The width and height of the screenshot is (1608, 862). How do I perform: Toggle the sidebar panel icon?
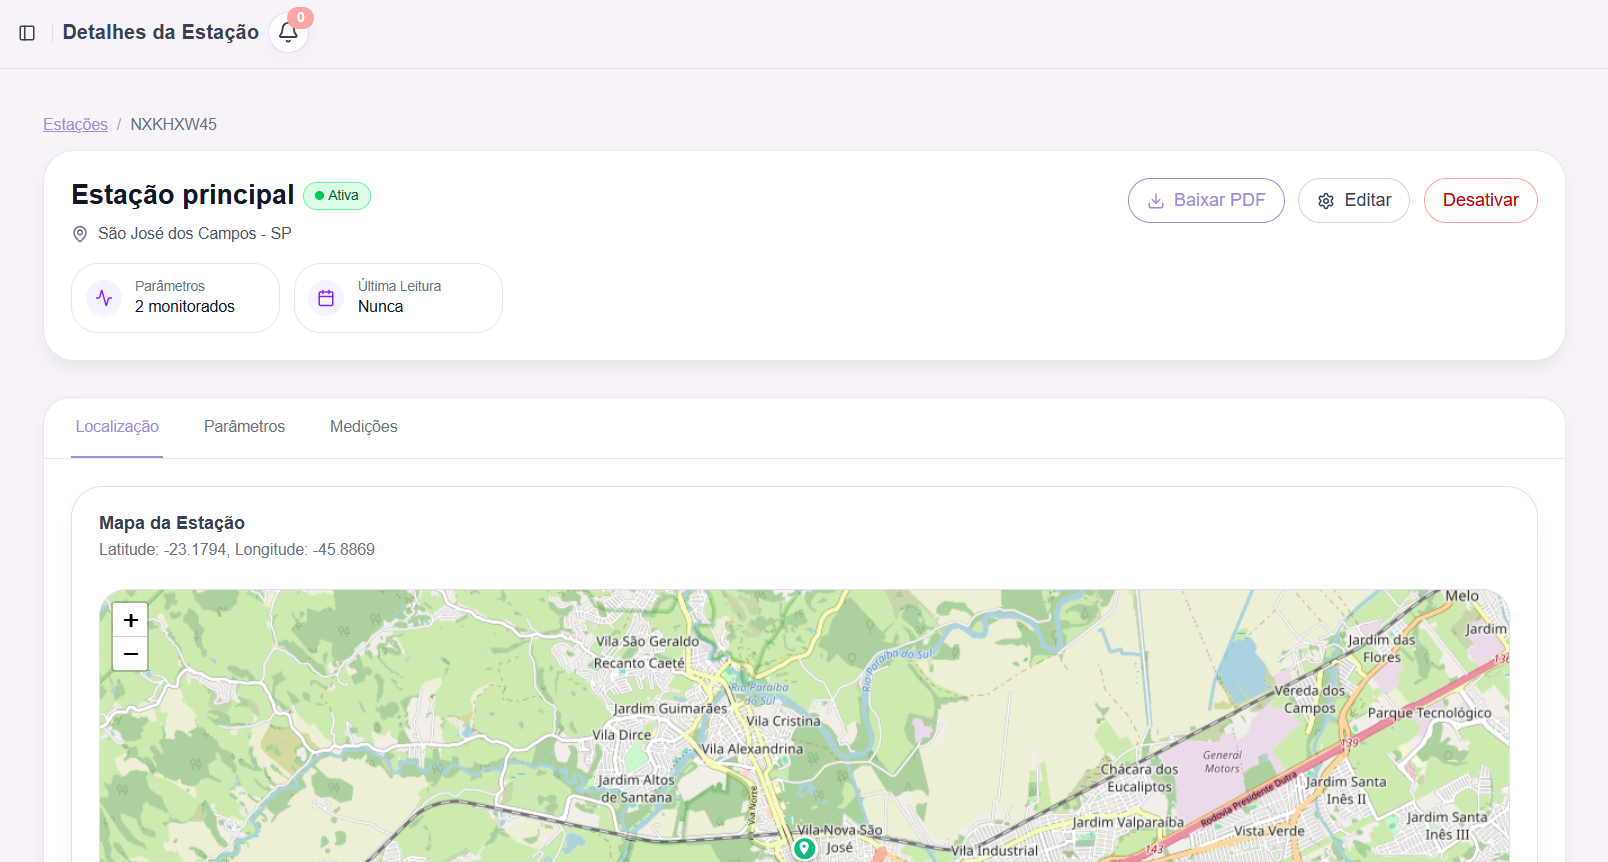tap(27, 33)
